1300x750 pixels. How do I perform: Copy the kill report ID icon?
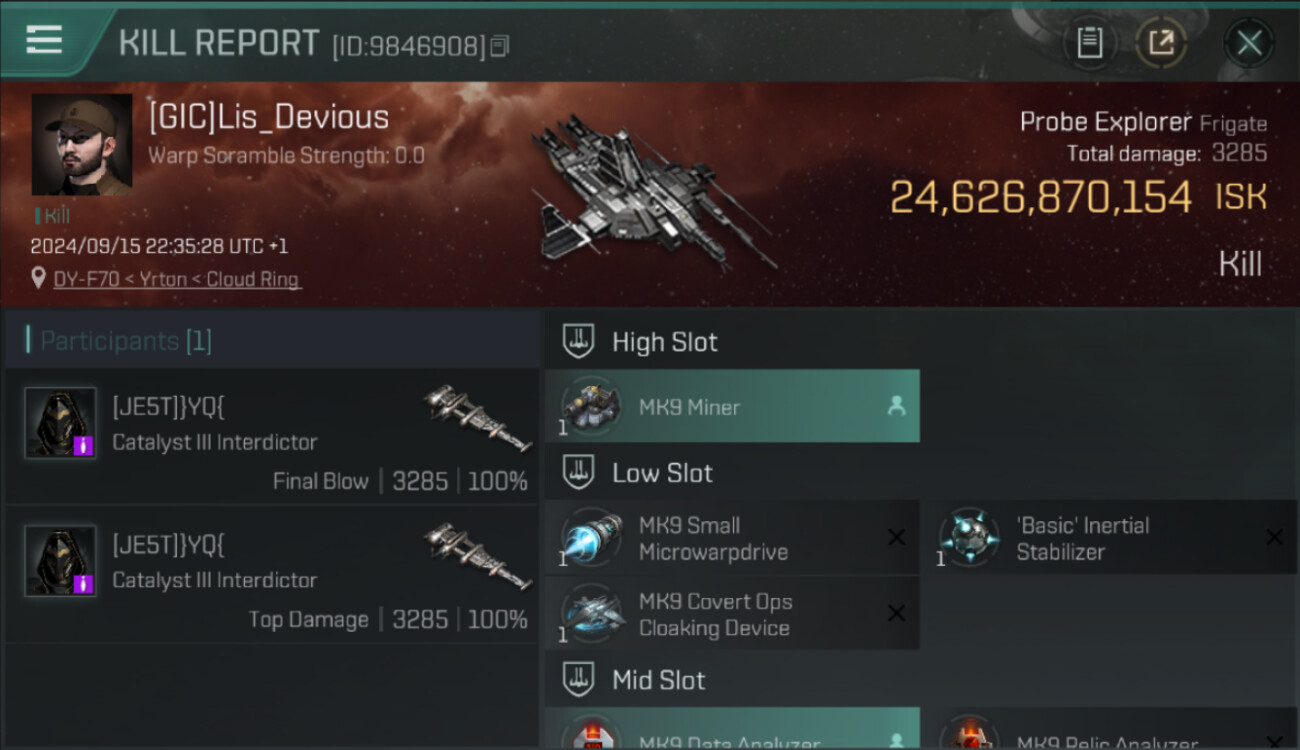499,46
